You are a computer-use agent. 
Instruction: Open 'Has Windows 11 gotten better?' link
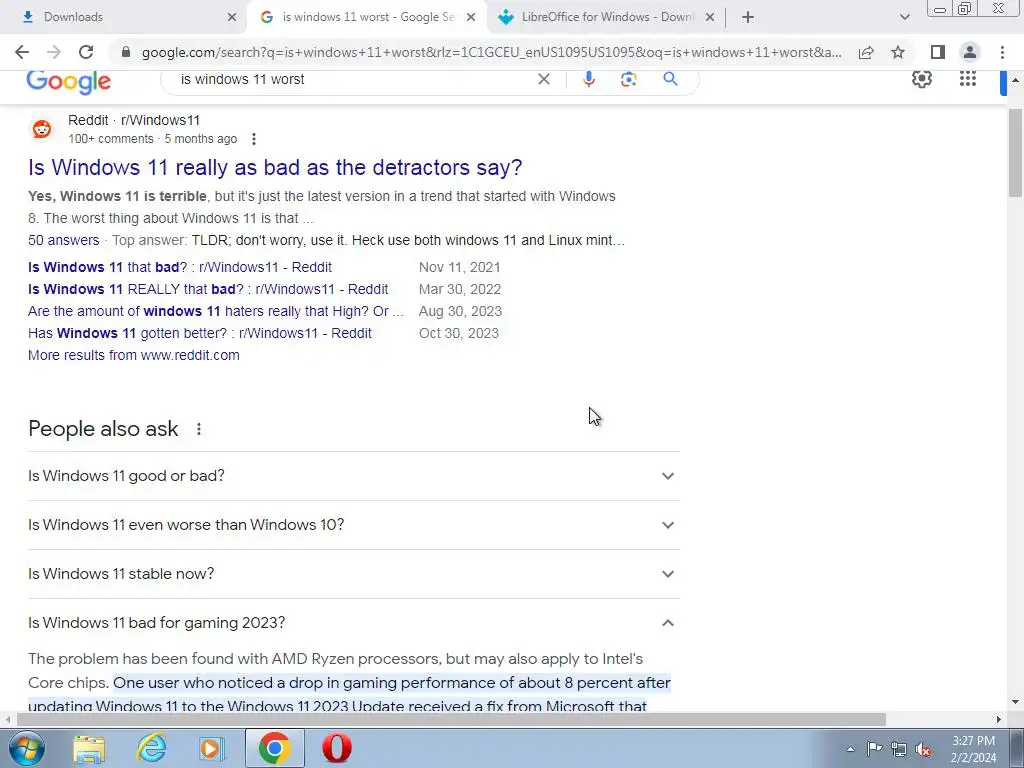pyautogui.click(x=200, y=334)
